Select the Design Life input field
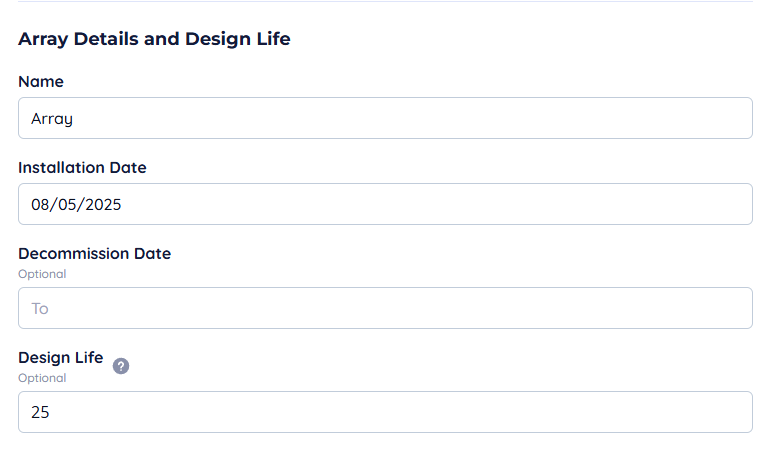 (385, 412)
